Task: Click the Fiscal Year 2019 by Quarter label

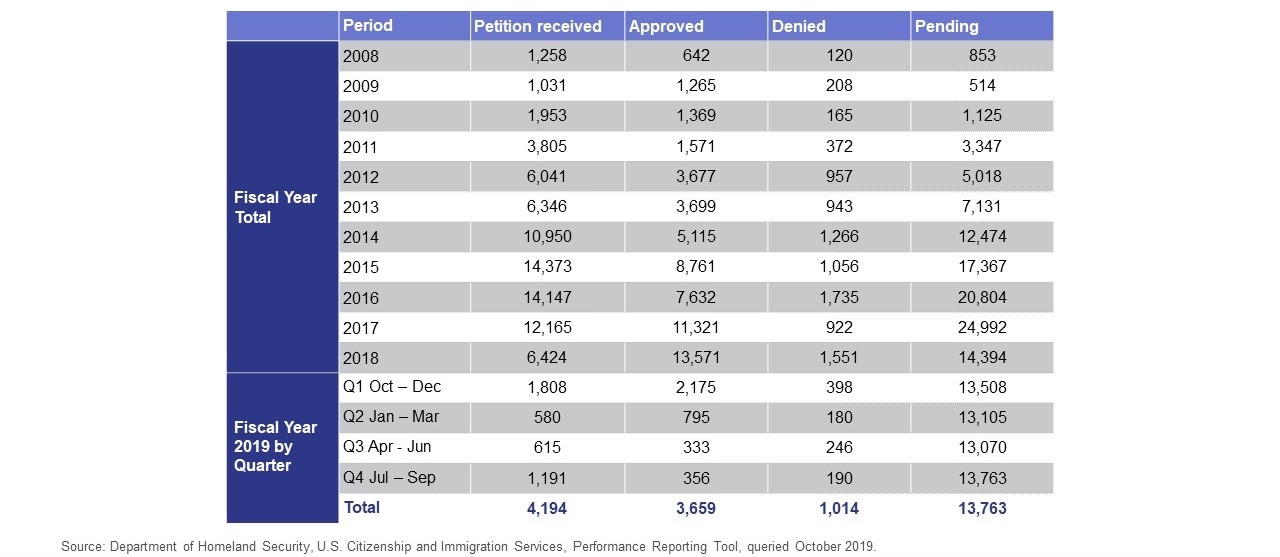Action: coord(276,446)
